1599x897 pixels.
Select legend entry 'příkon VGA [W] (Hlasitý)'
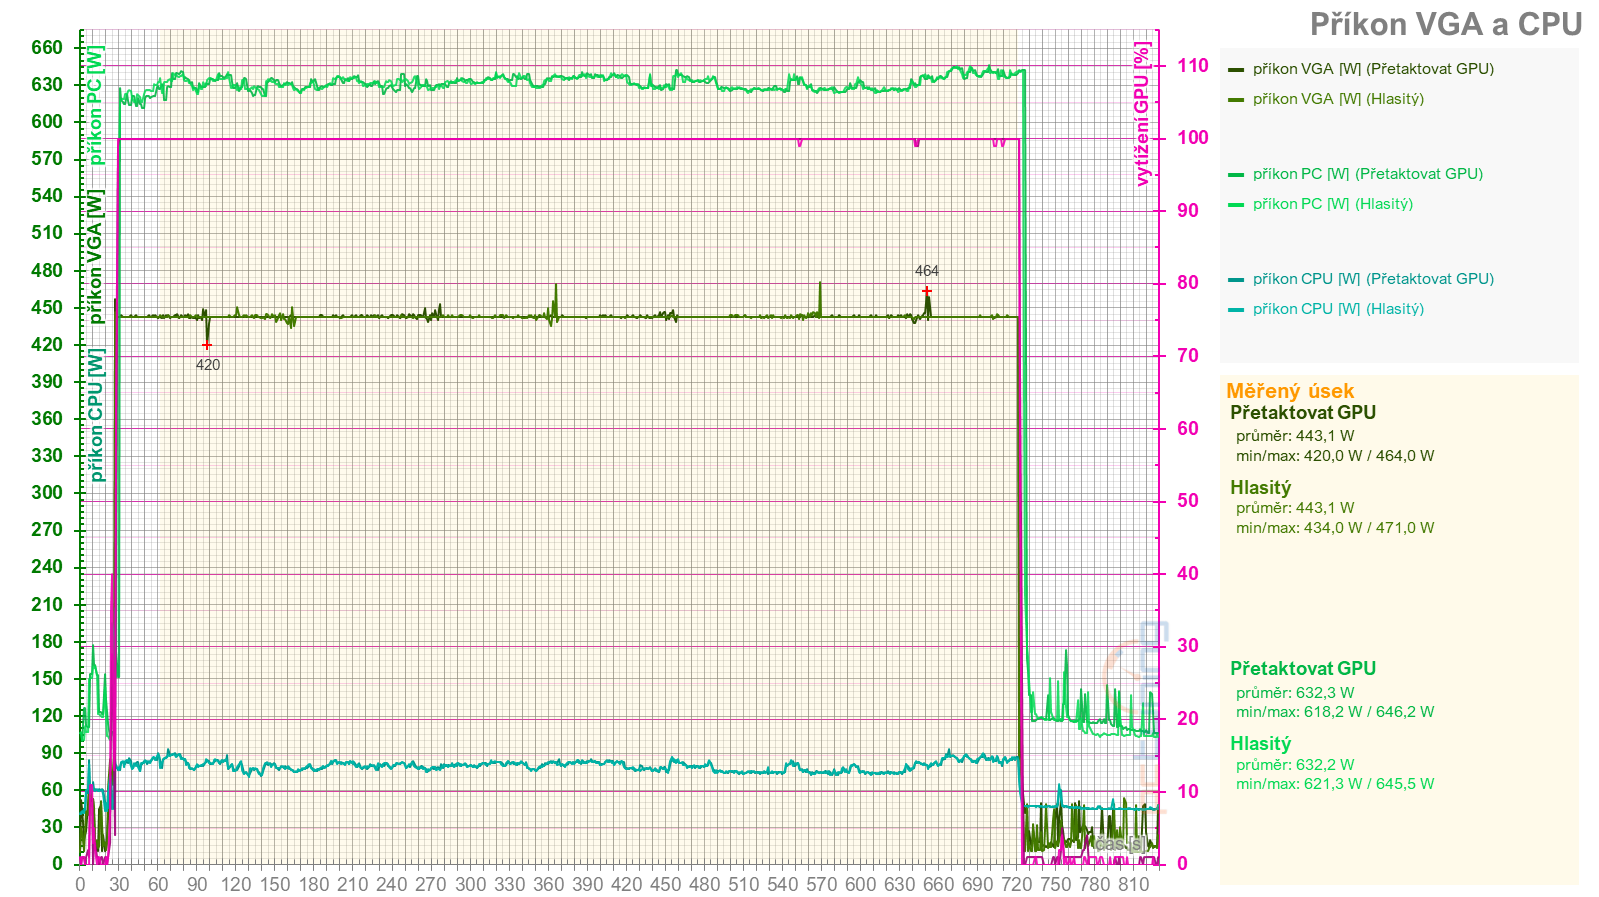(1338, 99)
